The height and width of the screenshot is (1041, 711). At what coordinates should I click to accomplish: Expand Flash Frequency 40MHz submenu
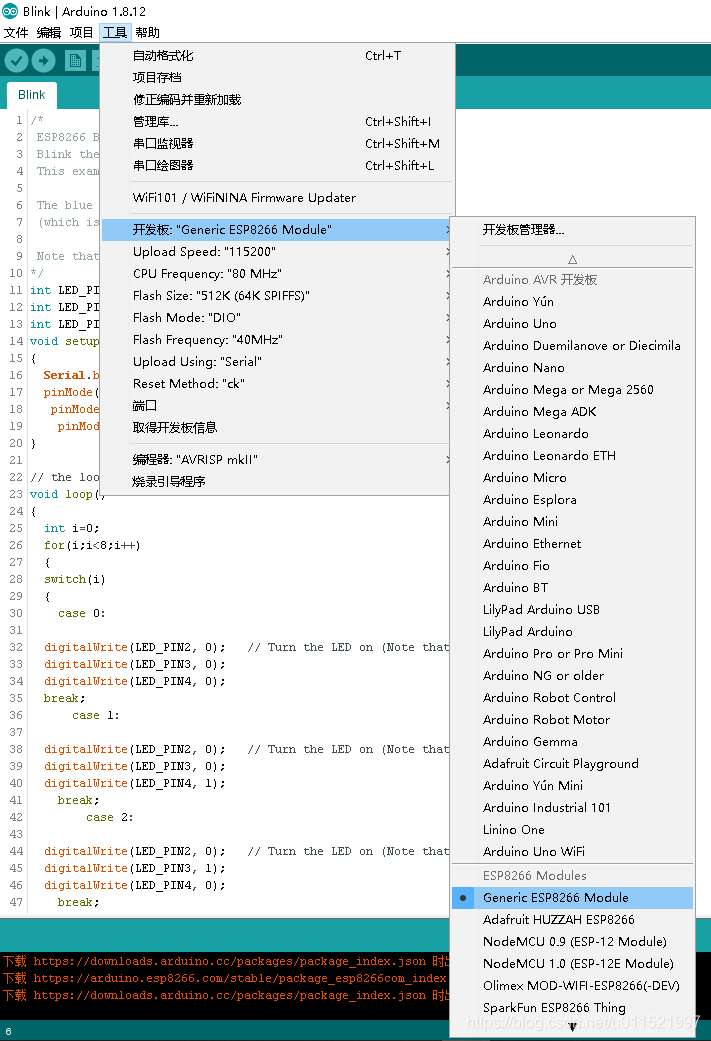pyautogui.click(x=277, y=339)
